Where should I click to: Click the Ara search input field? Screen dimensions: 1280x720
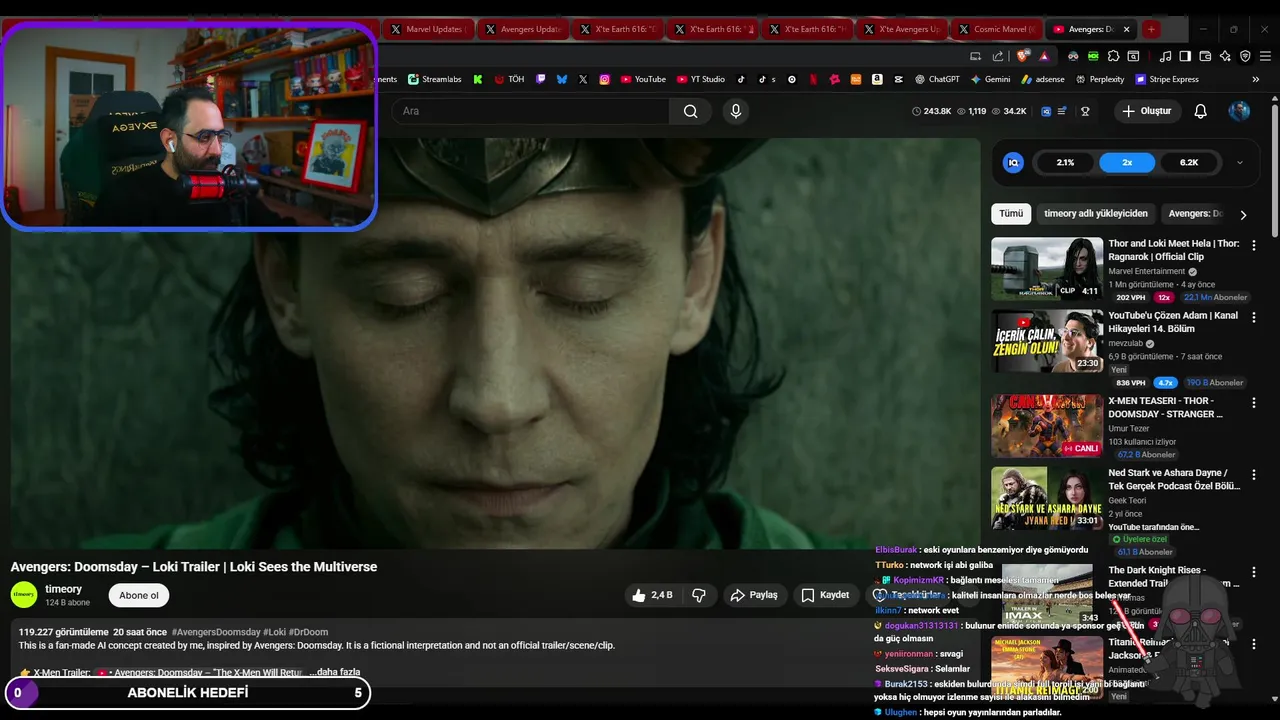[x=530, y=111]
